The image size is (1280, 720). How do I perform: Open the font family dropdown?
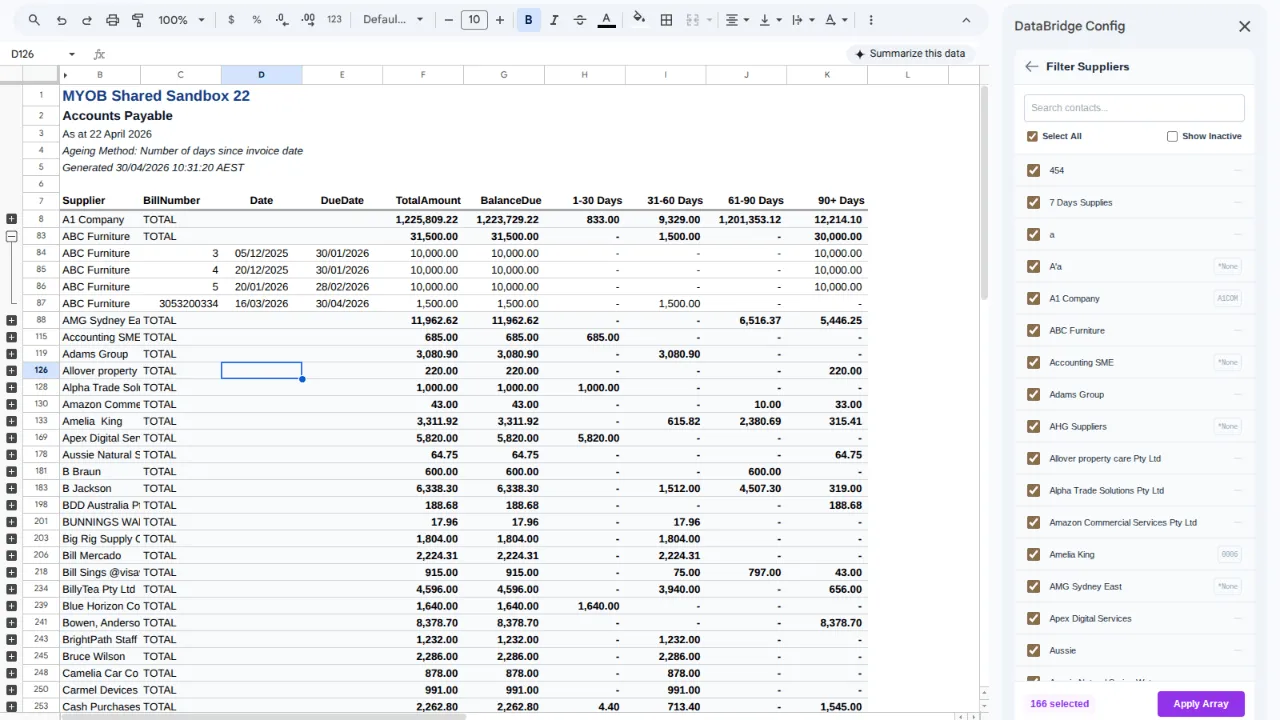click(x=393, y=20)
